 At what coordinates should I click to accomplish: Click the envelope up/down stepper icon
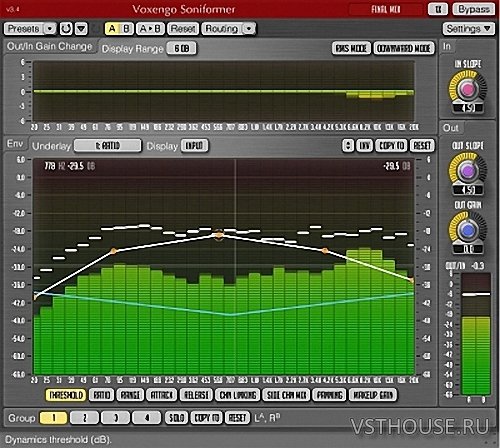coord(348,146)
